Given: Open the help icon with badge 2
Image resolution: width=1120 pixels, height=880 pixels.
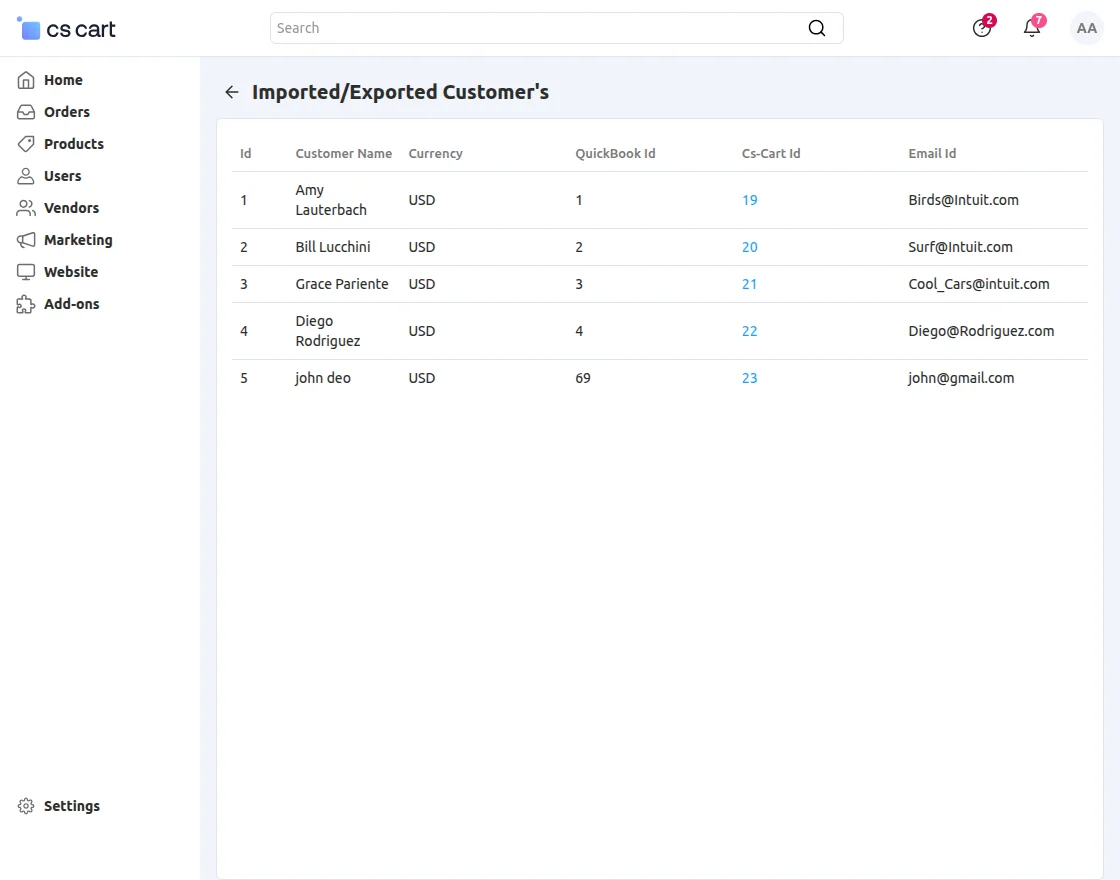Looking at the screenshot, I should 982,28.
